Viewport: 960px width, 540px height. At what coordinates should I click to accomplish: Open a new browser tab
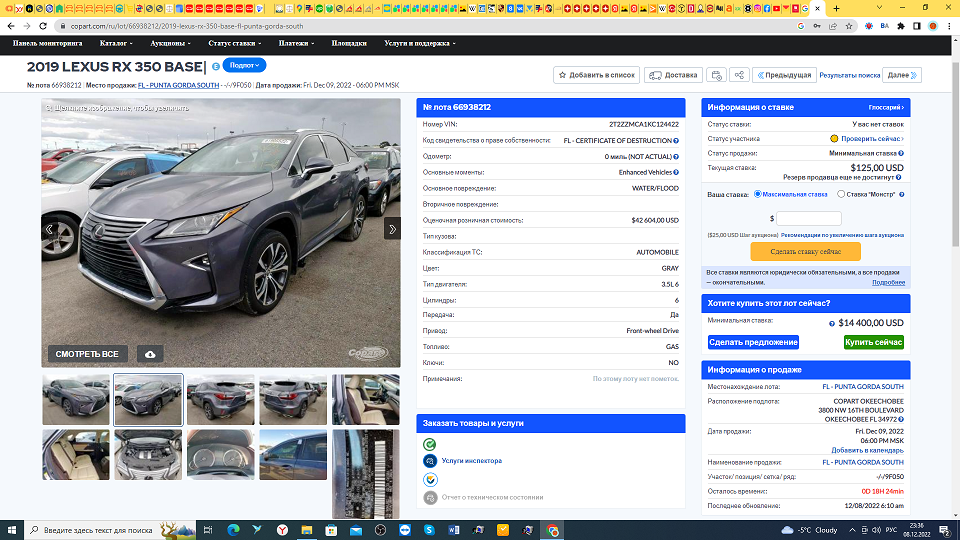pyautogui.click(x=836, y=9)
